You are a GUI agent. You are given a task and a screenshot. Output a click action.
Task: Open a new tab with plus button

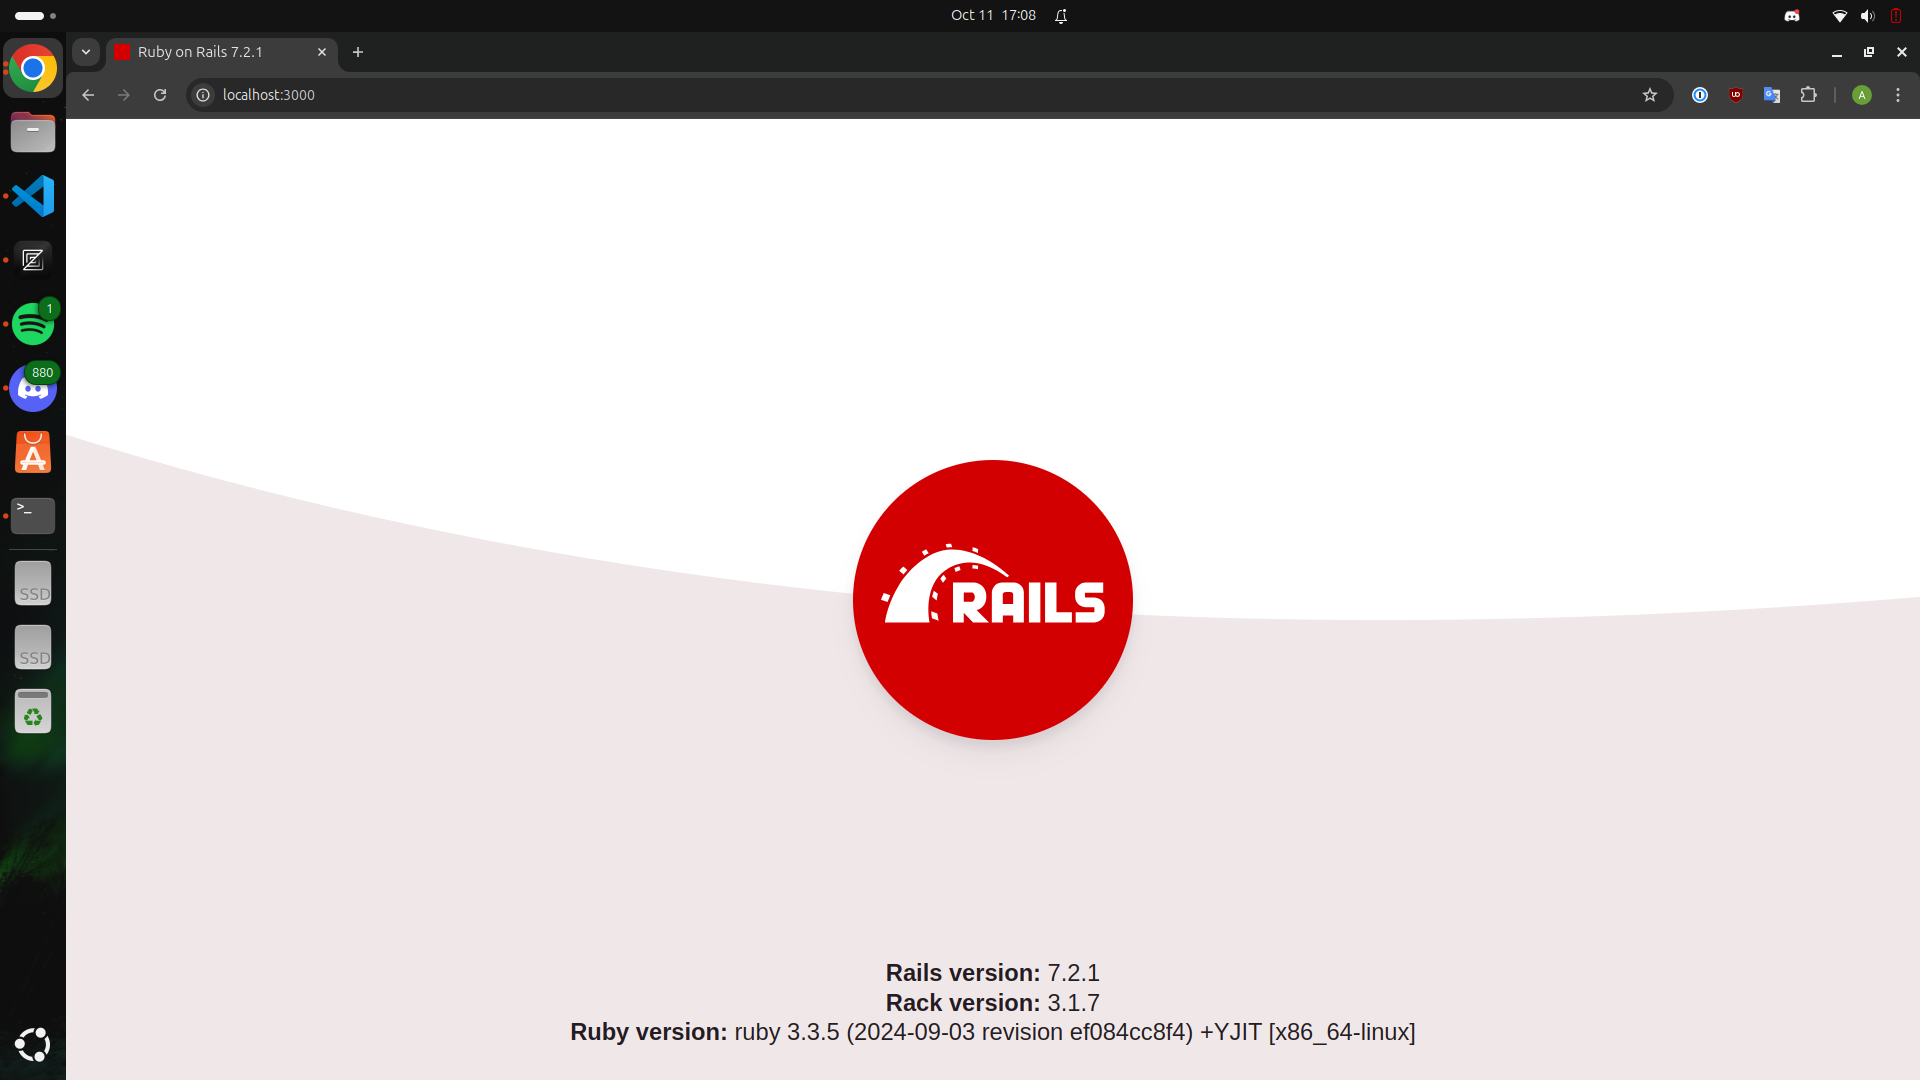coord(358,52)
